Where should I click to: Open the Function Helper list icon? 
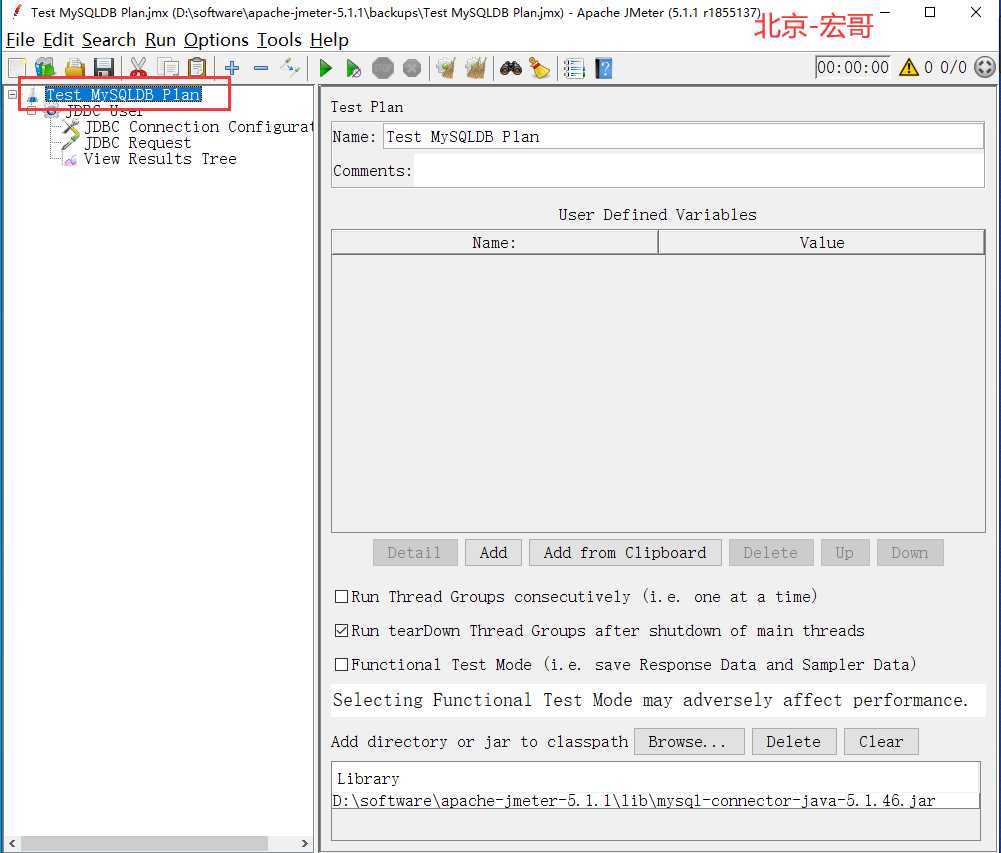(574, 68)
